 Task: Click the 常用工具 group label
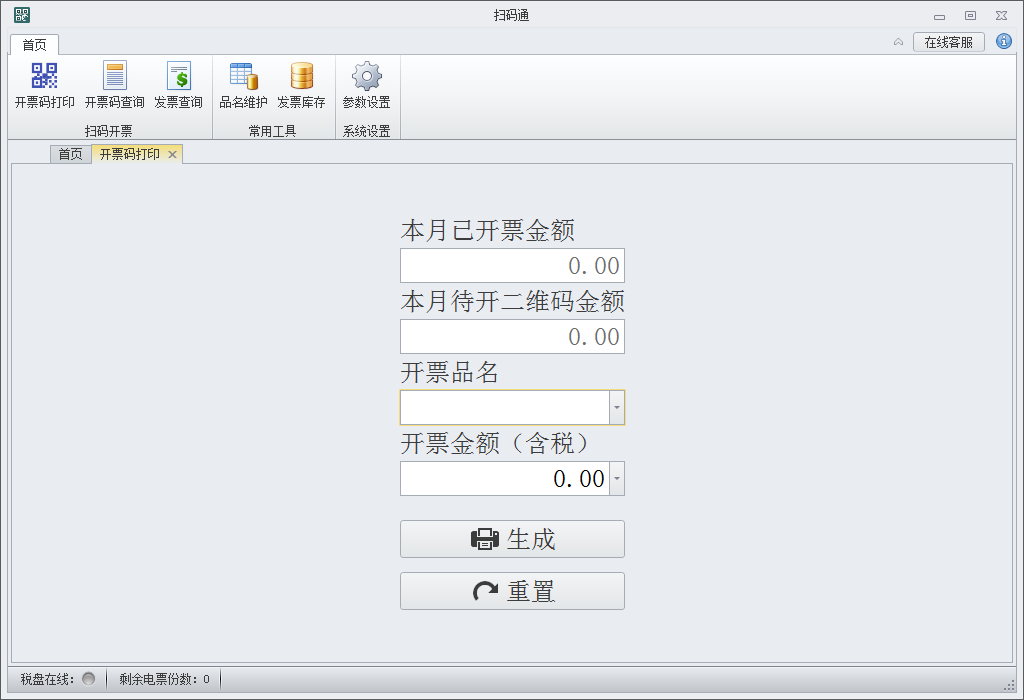point(272,131)
